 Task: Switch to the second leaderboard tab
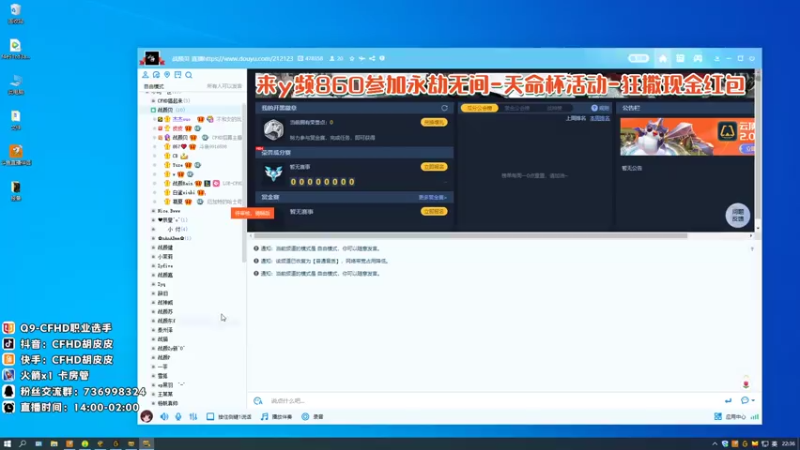pyautogui.click(x=517, y=108)
